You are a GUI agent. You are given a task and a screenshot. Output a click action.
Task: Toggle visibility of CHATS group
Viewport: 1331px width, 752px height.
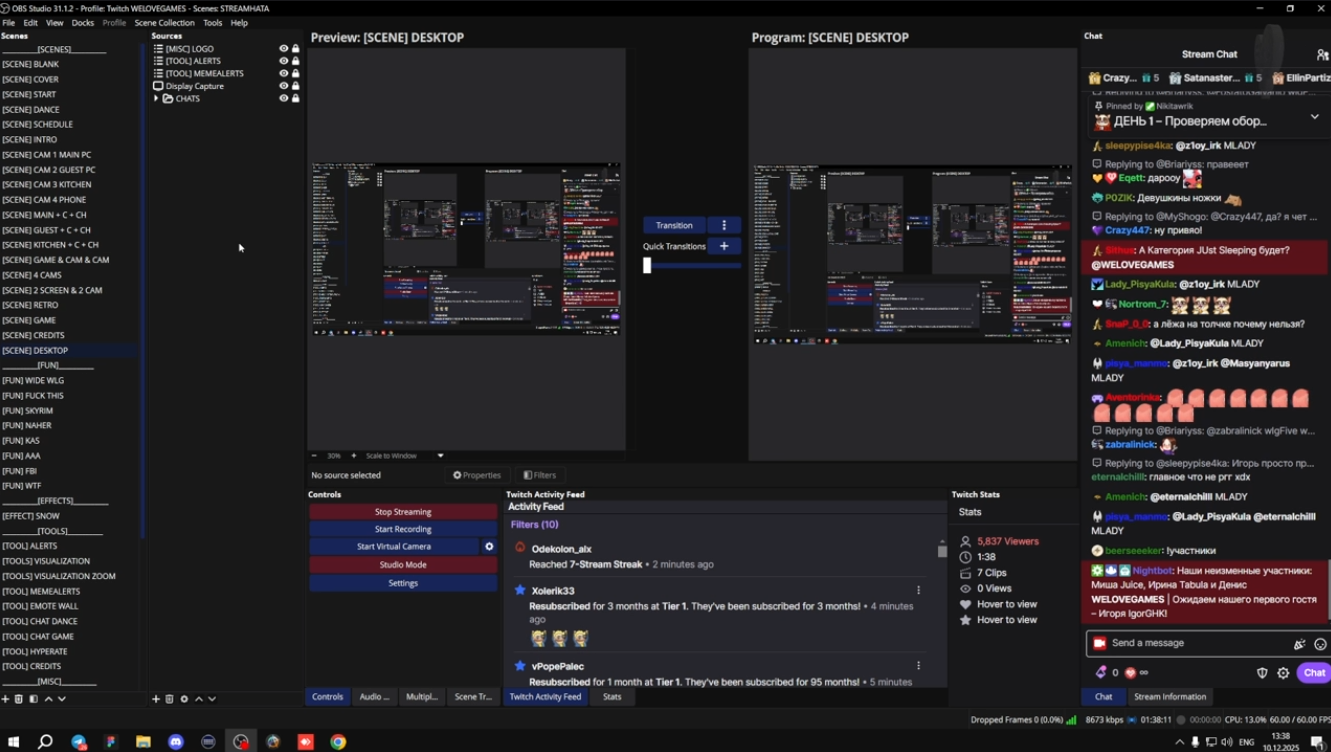[x=283, y=98]
